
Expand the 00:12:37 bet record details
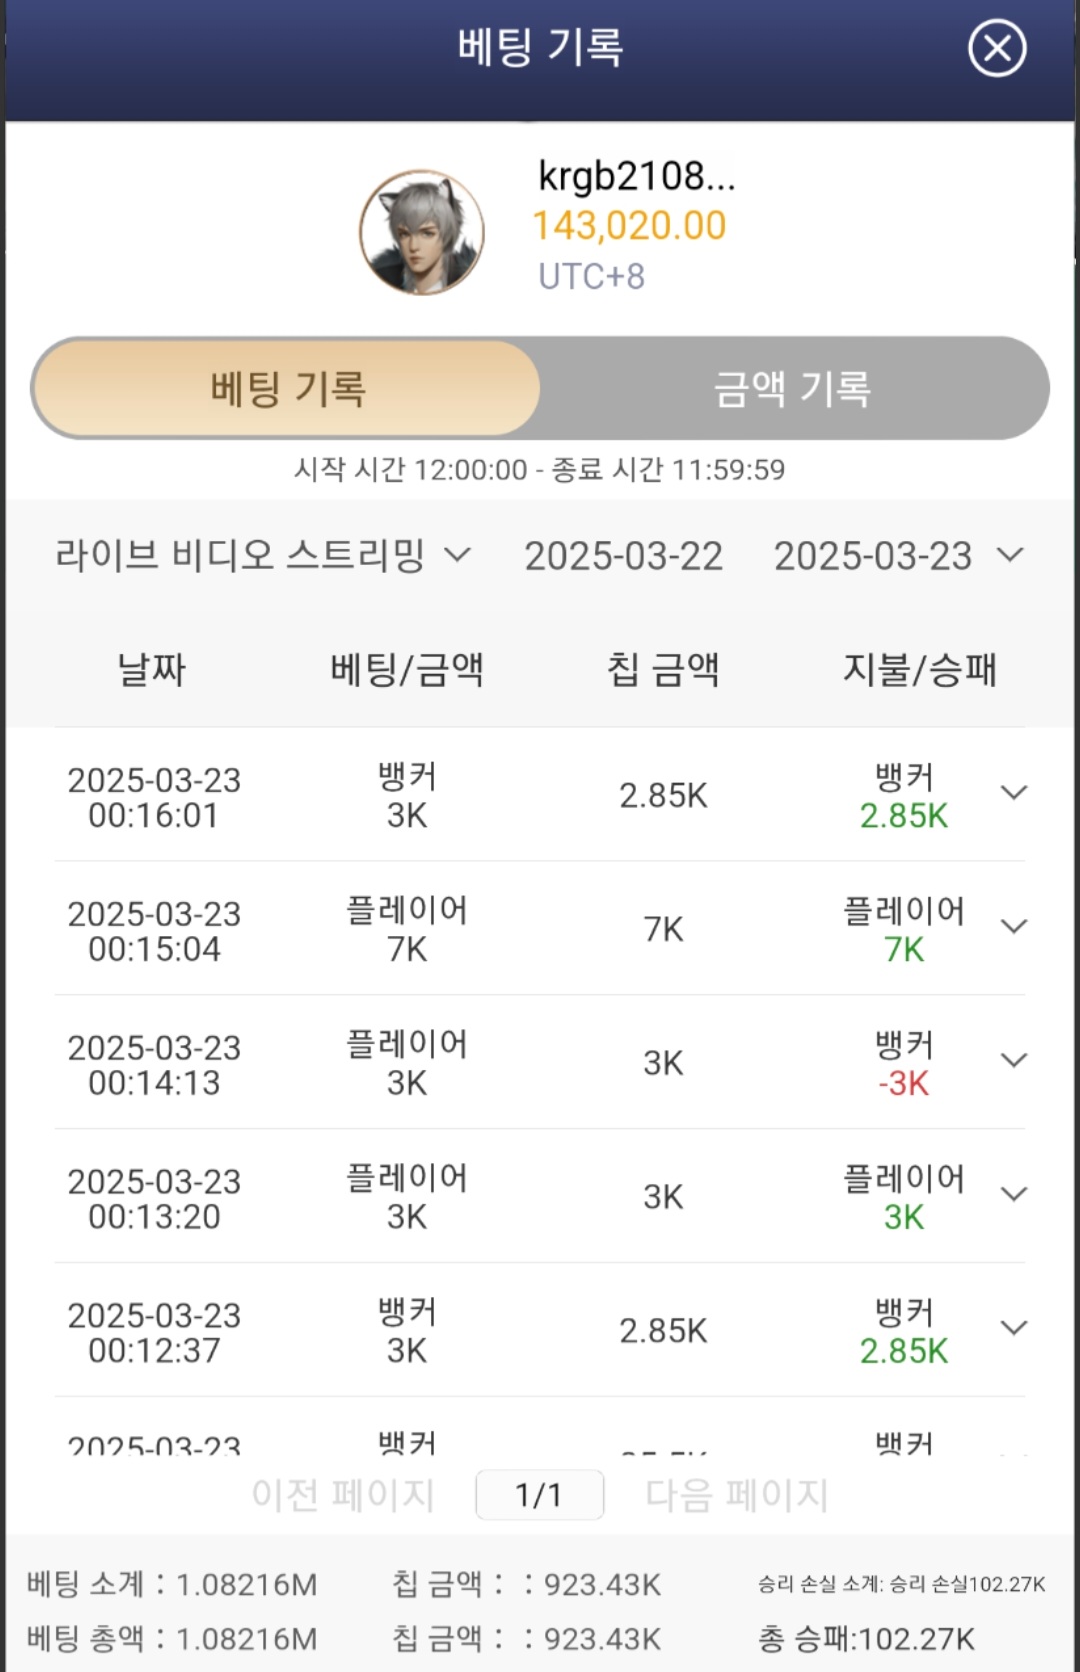click(1014, 1328)
